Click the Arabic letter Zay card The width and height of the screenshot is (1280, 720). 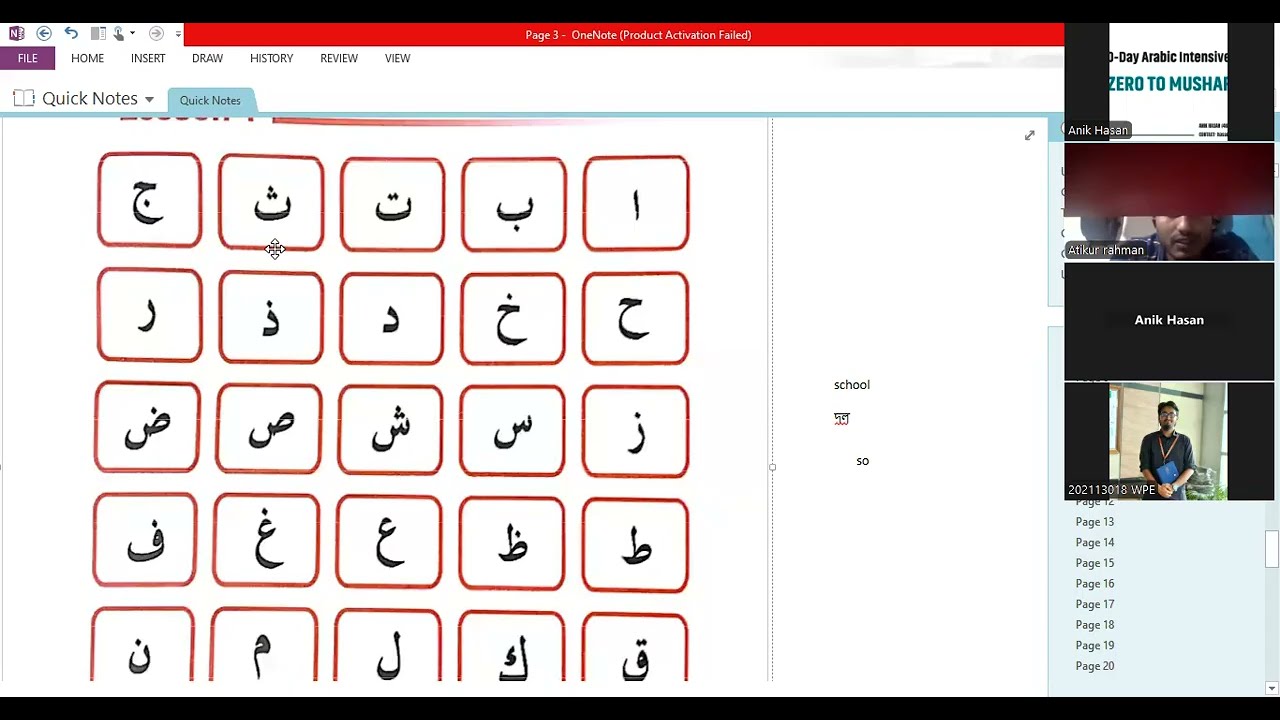coord(635,430)
